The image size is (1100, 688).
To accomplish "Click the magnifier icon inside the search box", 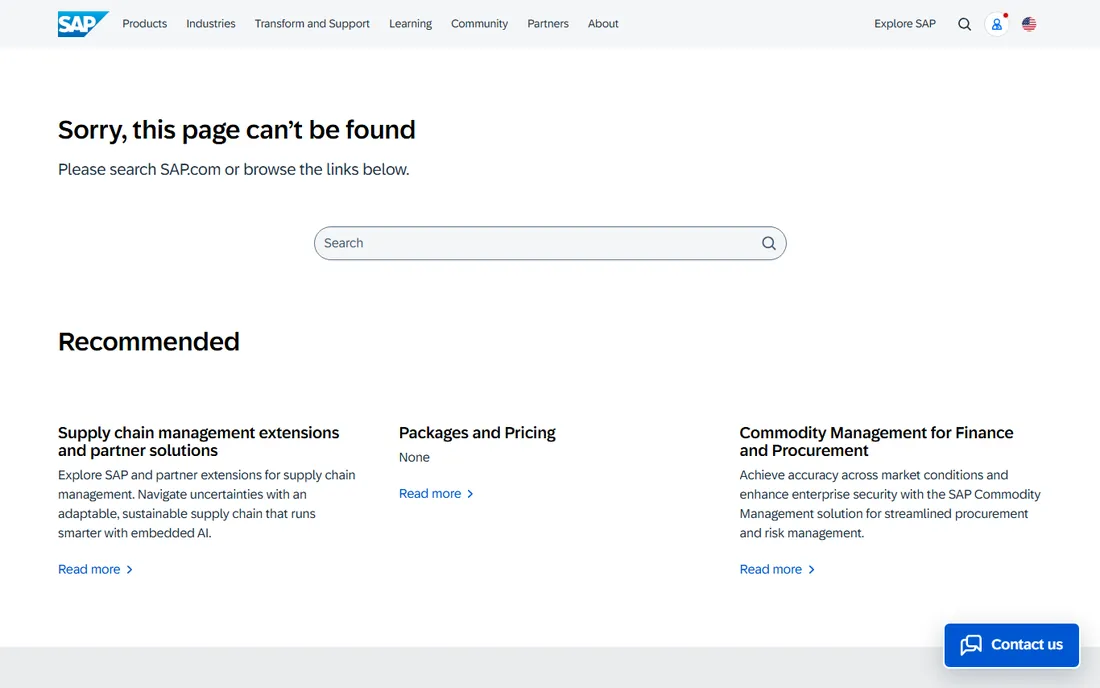I will 769,243.
